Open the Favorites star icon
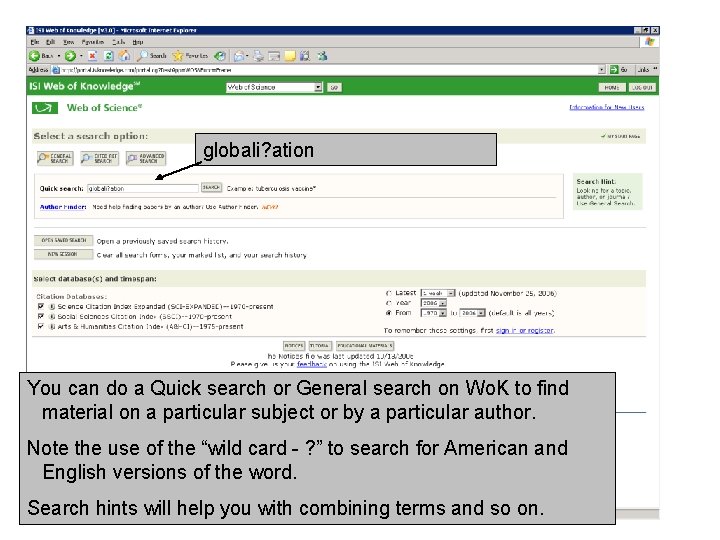 coord(178,56)
